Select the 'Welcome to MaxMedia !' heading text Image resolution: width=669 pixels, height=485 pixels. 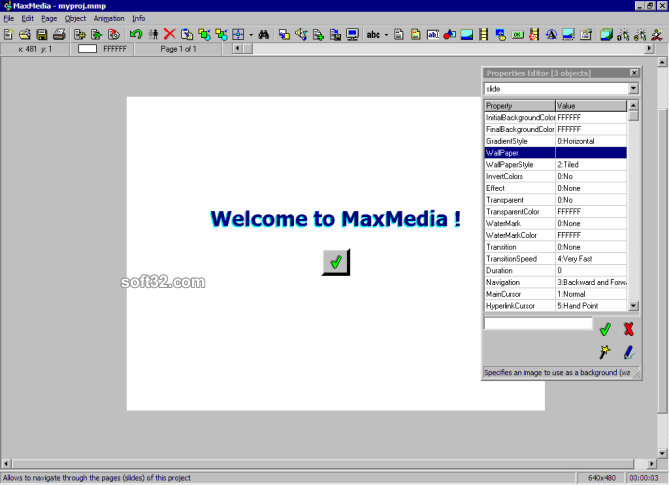pyautogui.click(x=335, y=219)
